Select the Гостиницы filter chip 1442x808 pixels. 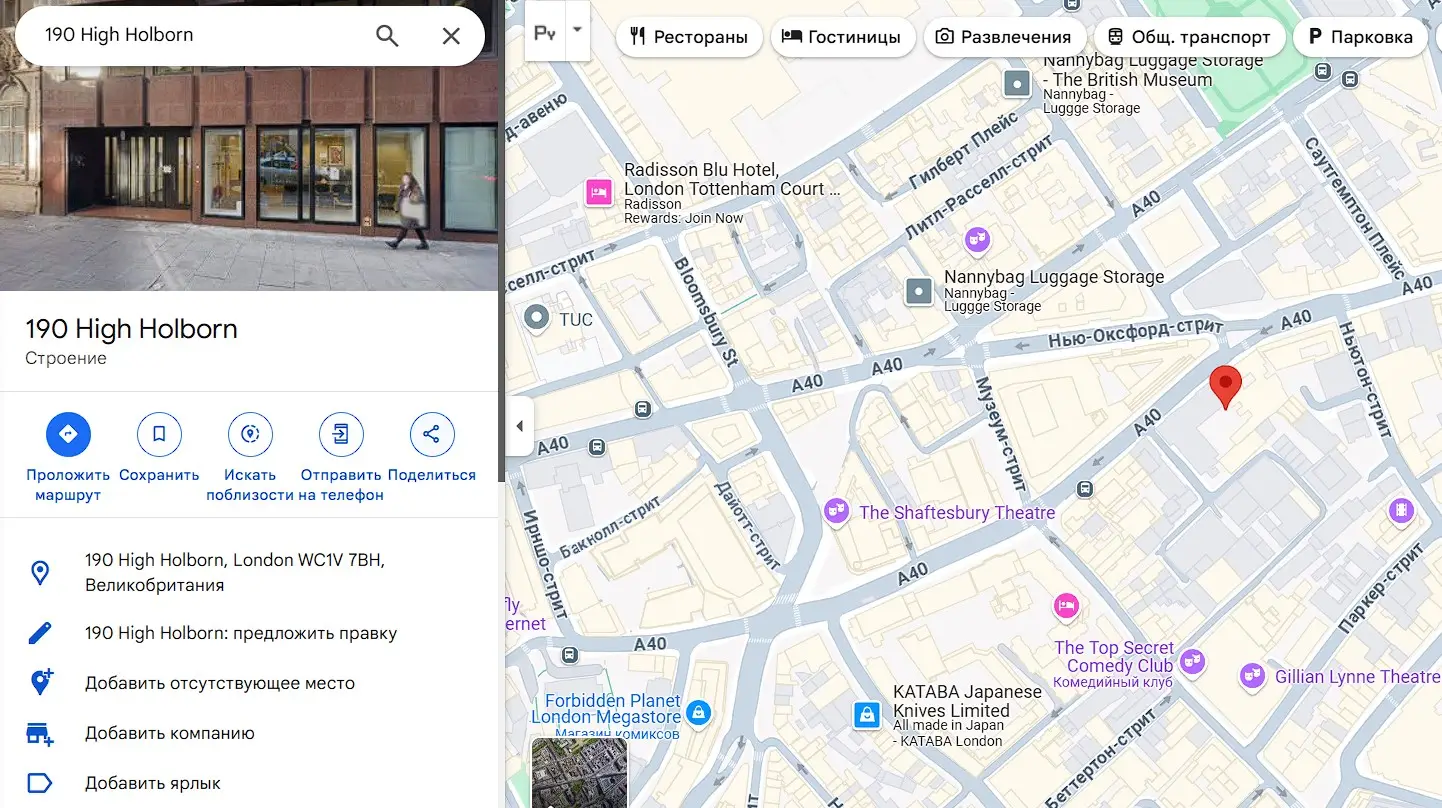point(842,37)
